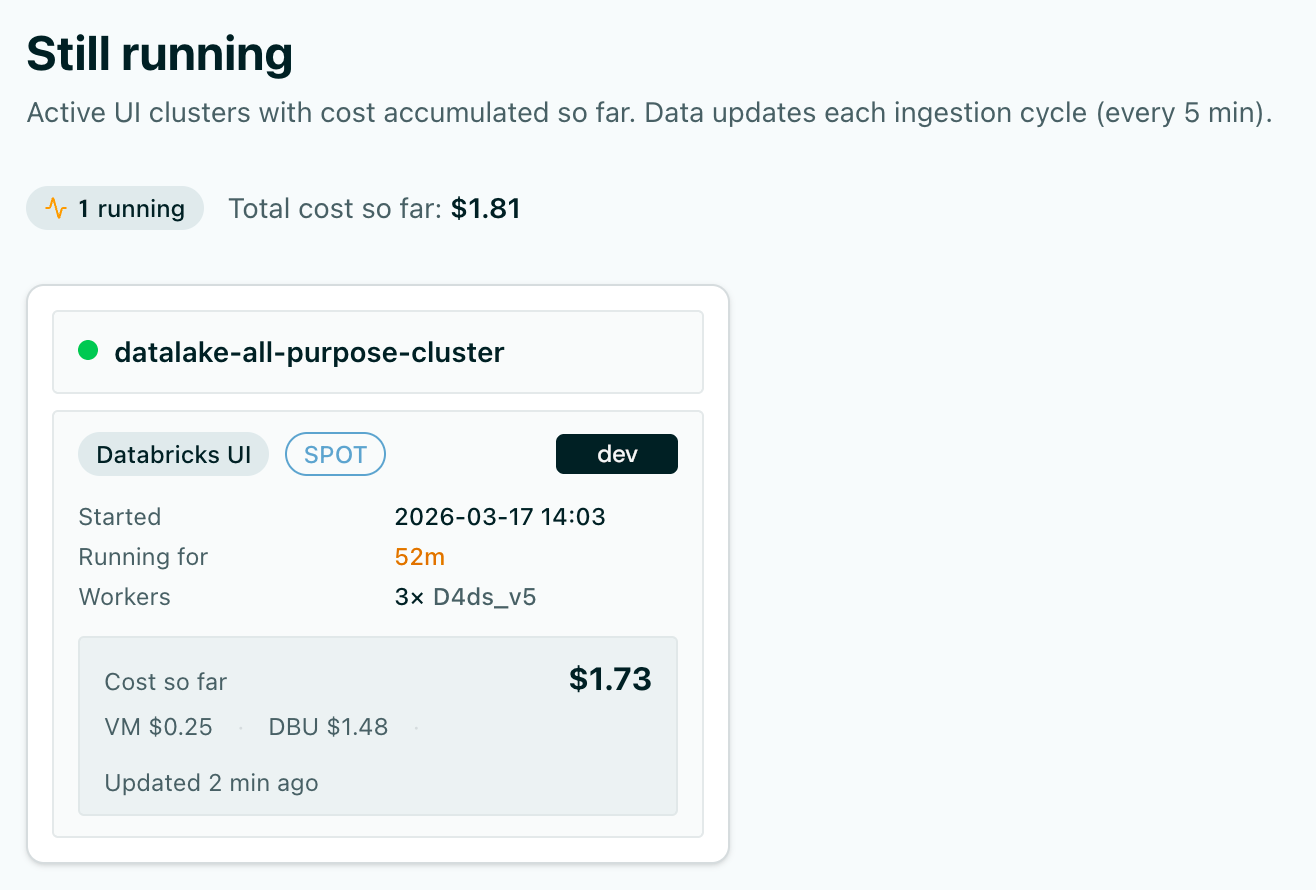Click the "Databricks UI" tag
Image resolution: width=1316 pixels, height=890 pixels.
point(173,454)
